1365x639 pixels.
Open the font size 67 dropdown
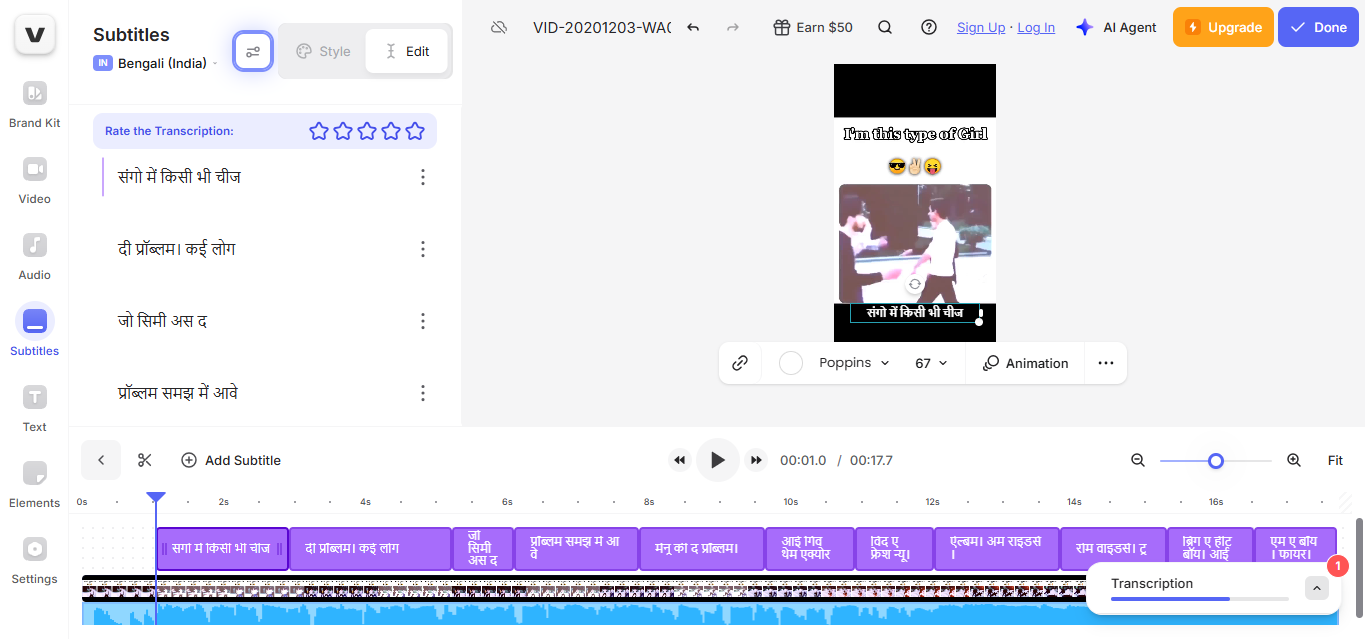coord(929,362)
